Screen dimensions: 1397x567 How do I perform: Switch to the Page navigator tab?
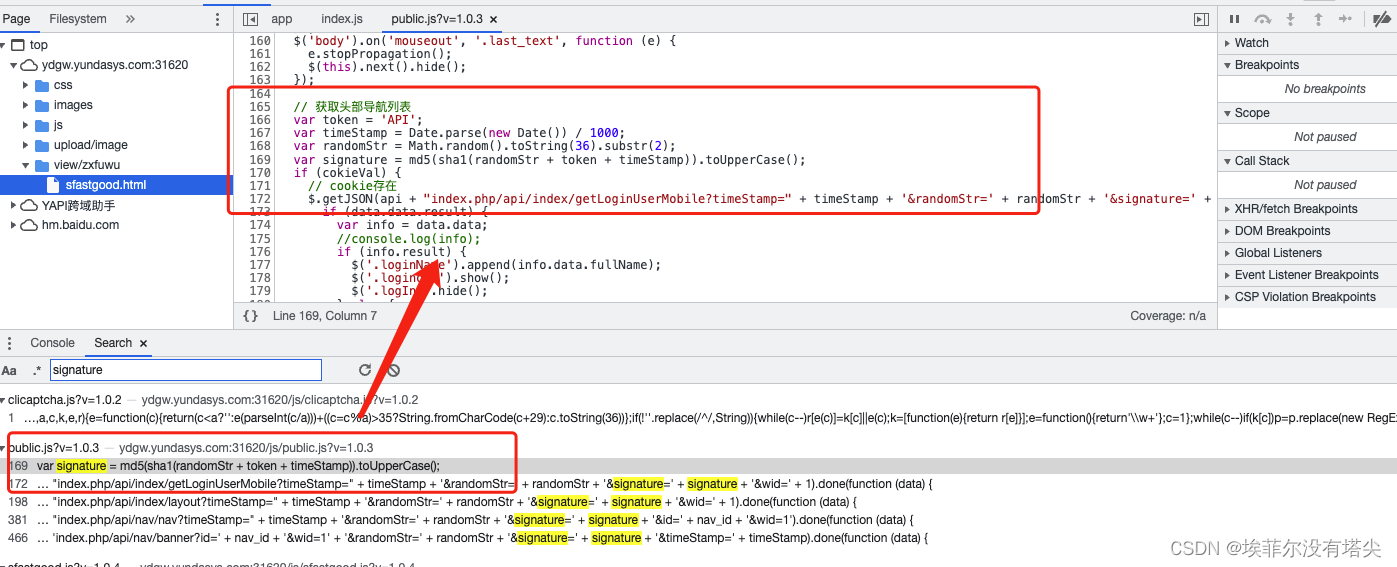pos(16,19)
